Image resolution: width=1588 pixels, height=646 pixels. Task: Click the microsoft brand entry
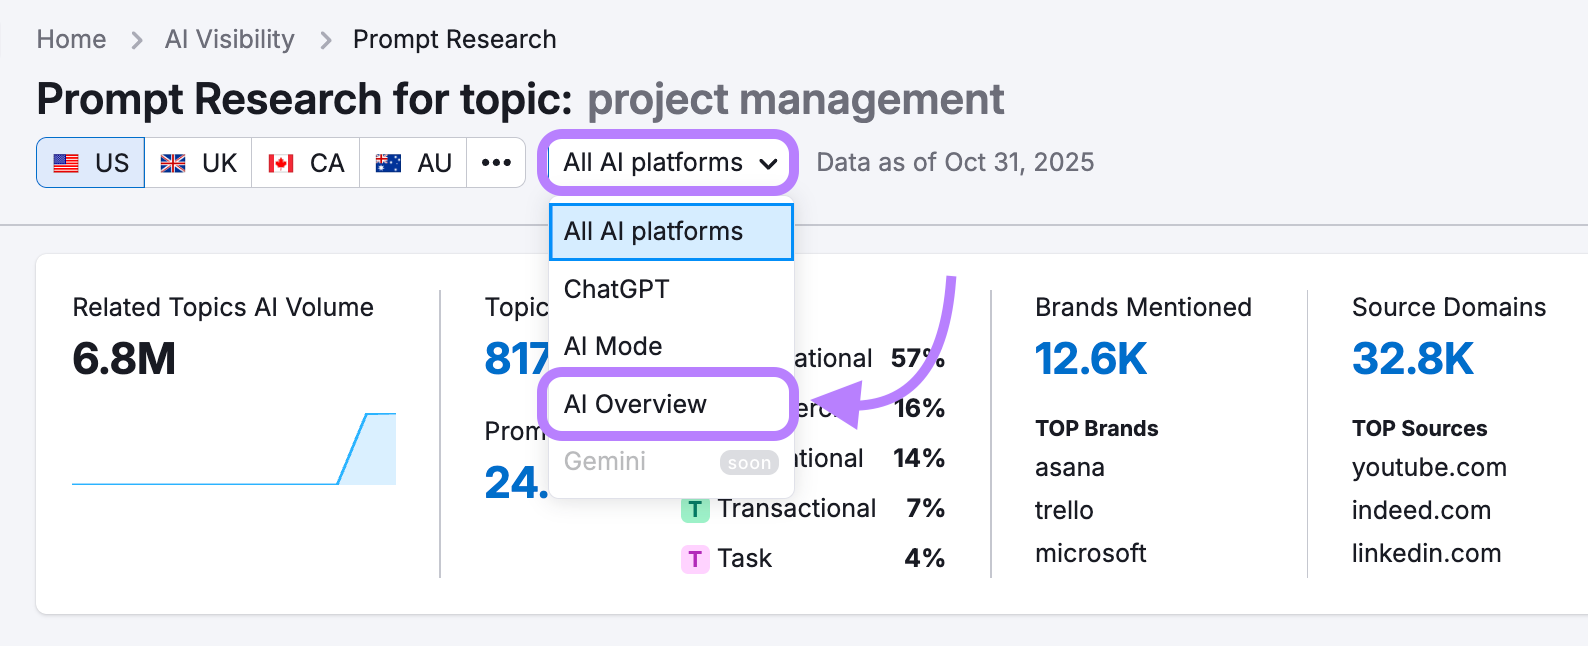(1091, 554)
